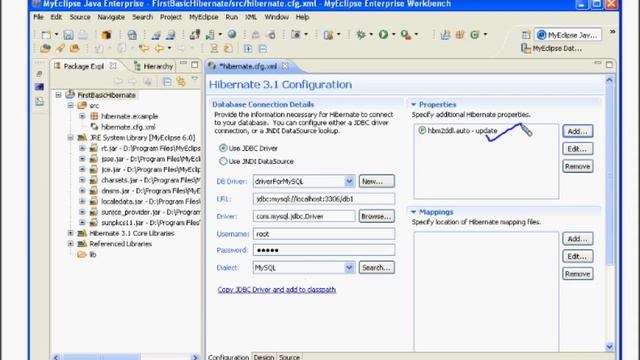Click the editor vertical scrollbar up arrow
The image size is (640, 360).
609,80
